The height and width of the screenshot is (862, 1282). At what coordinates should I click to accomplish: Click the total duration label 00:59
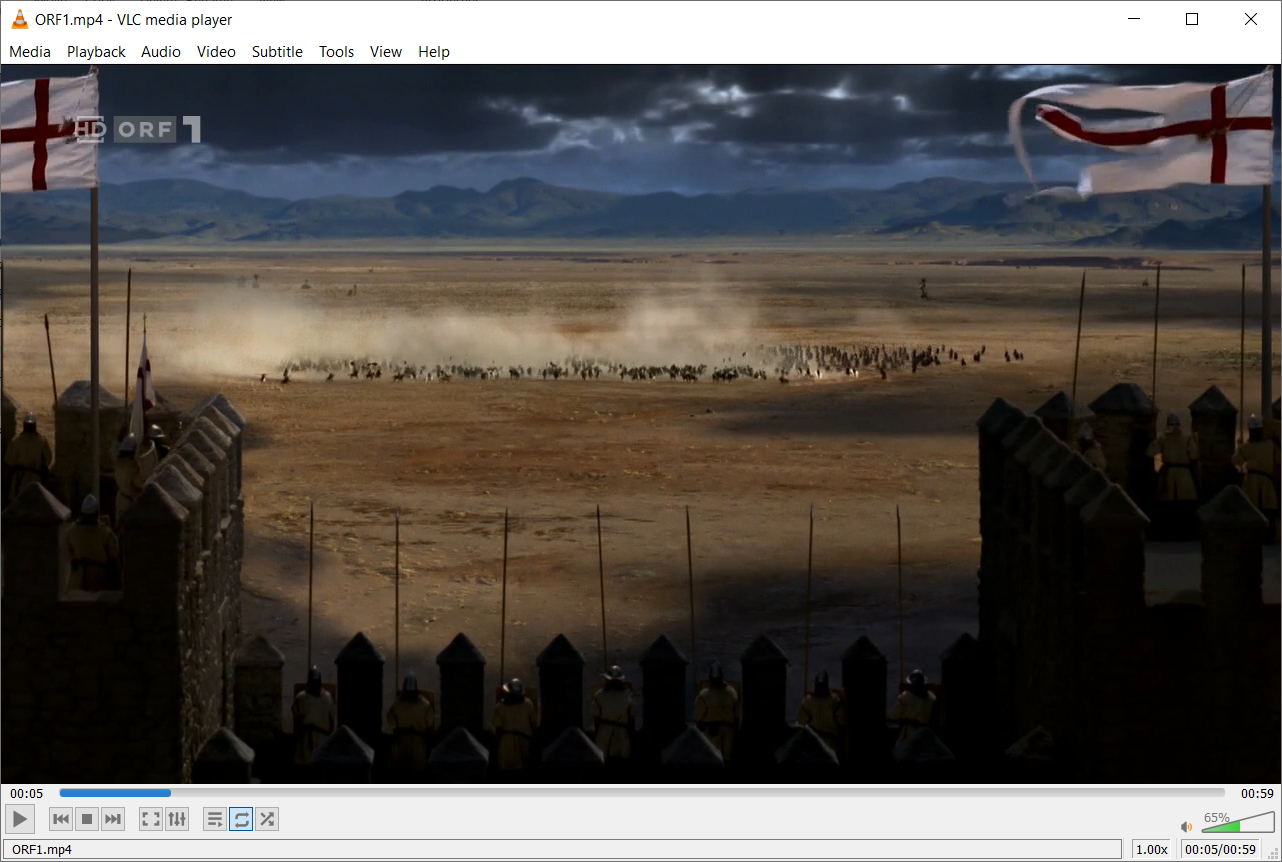click(1257, 793)
